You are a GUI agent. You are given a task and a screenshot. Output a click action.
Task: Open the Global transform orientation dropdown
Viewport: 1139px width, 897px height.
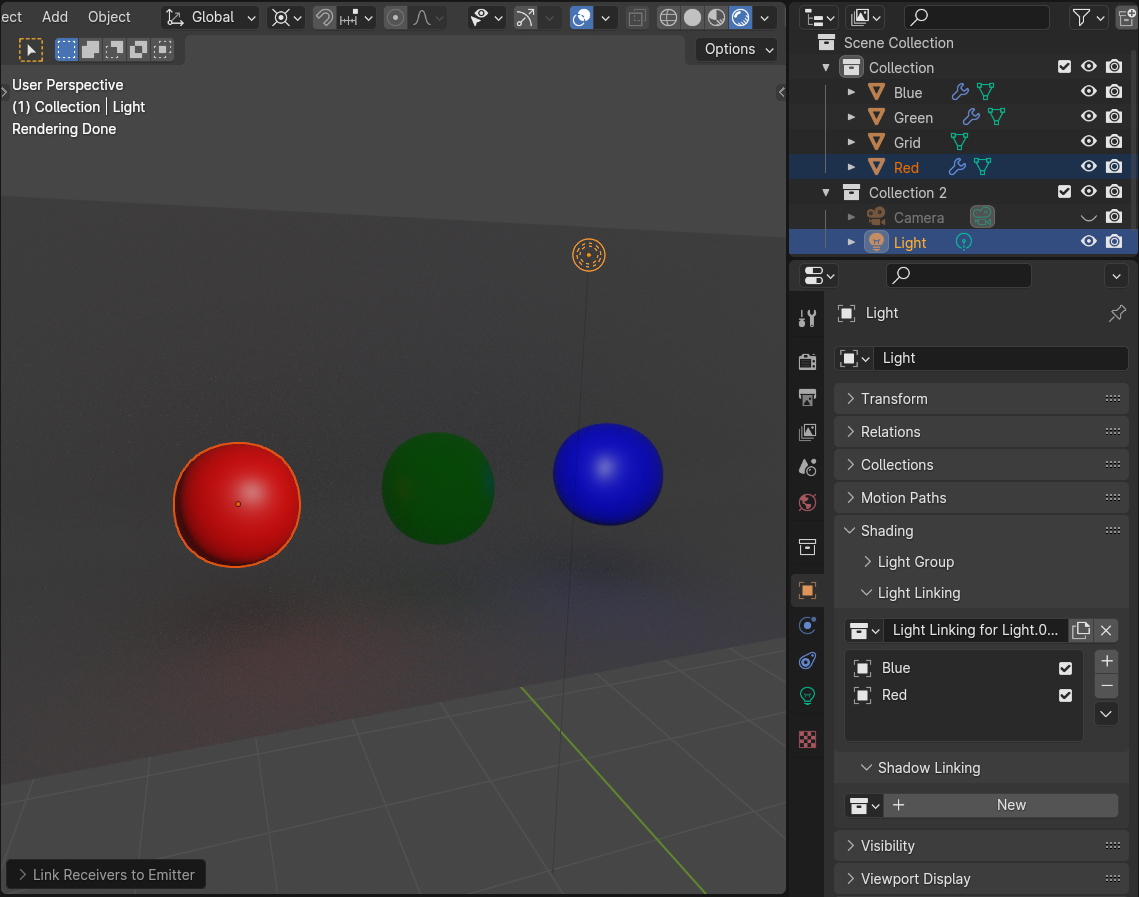pos(211,17)
